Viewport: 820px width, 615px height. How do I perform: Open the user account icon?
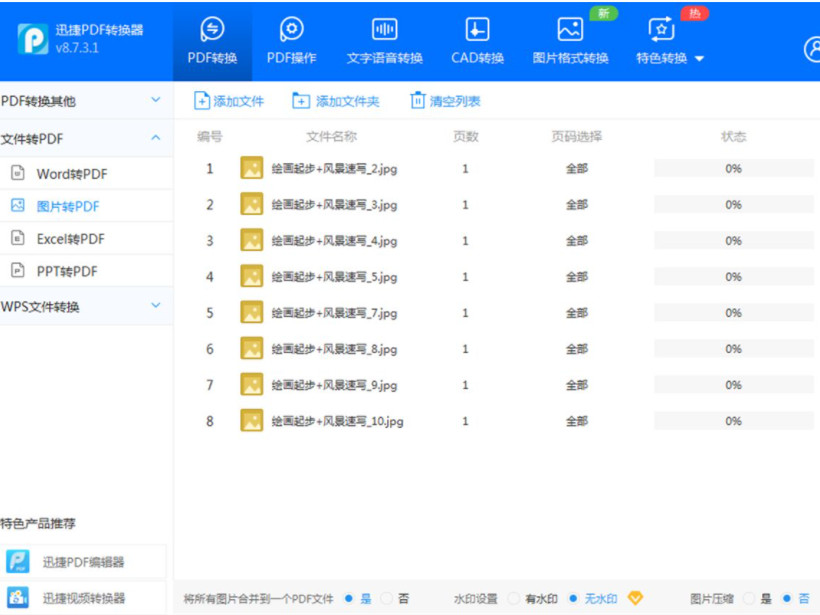click(813, 49)
